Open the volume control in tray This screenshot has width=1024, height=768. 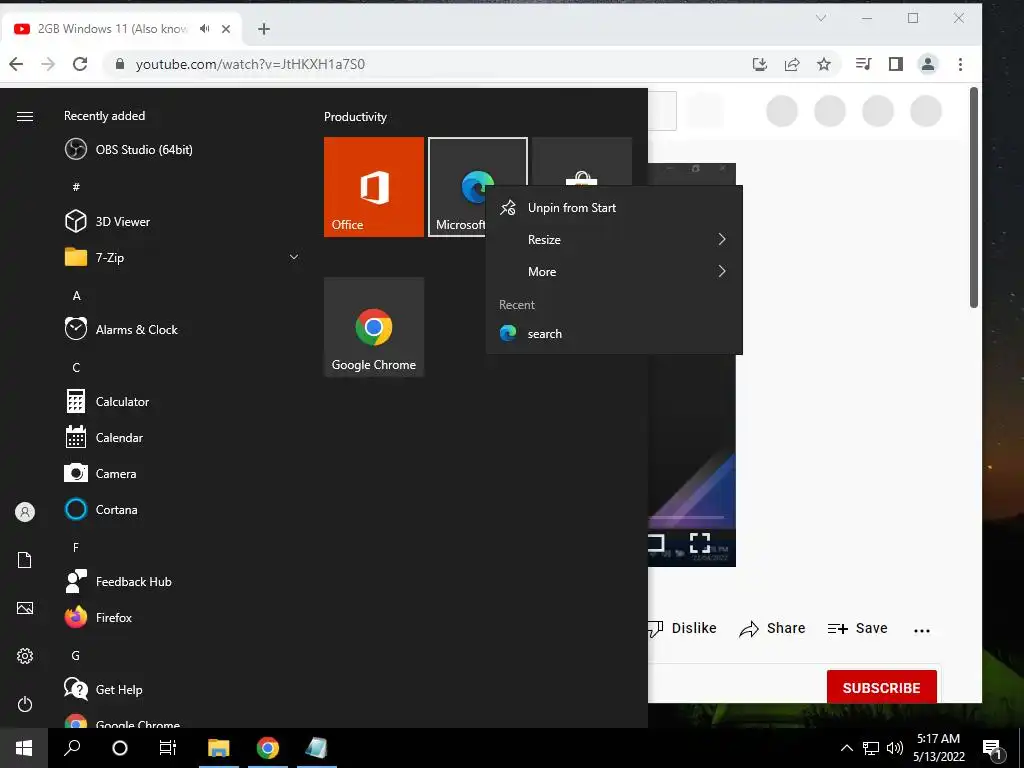click(895, 748)
